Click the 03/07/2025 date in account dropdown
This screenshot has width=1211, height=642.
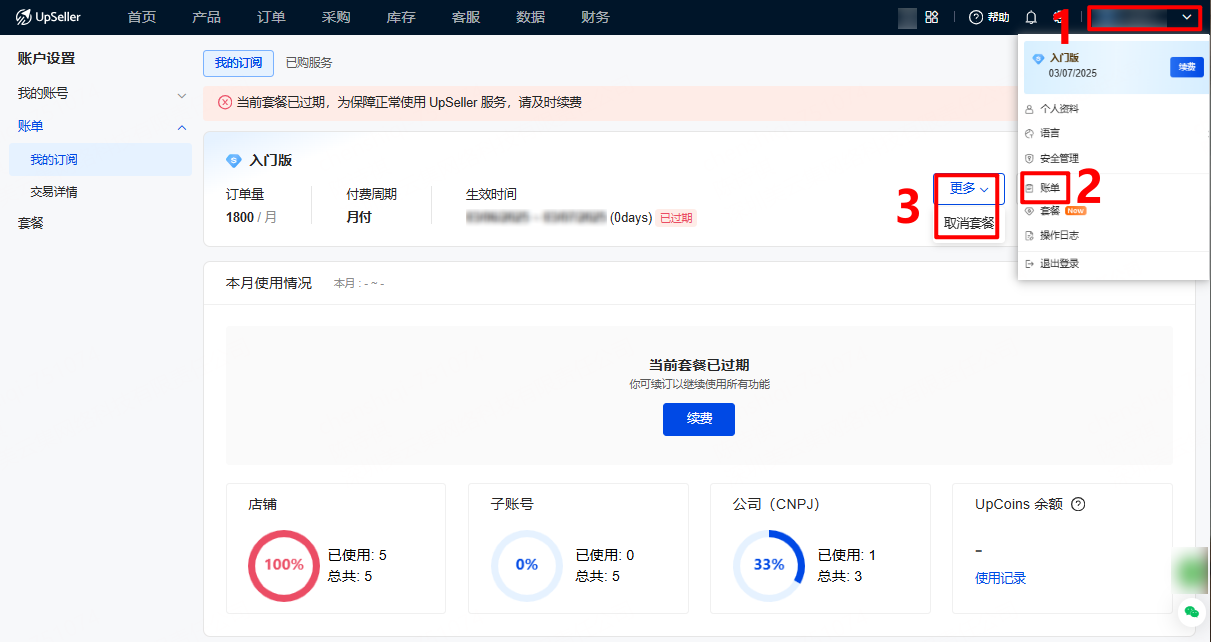coord(1073,73)
